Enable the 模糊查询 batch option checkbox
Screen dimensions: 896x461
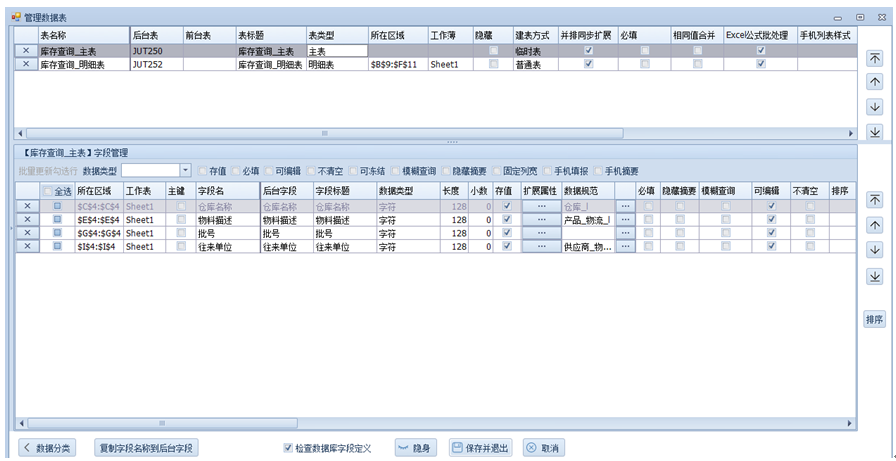tap(396, 171)
